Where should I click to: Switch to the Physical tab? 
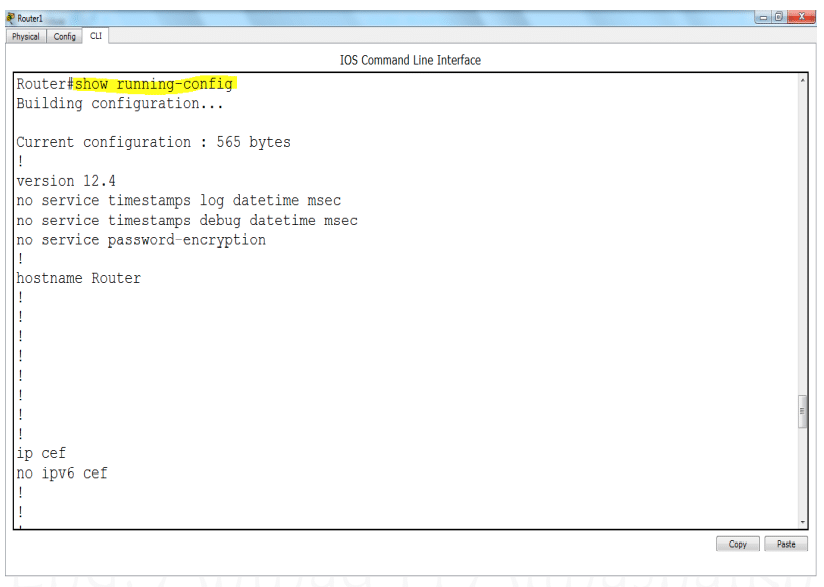[x=26, y=37]
